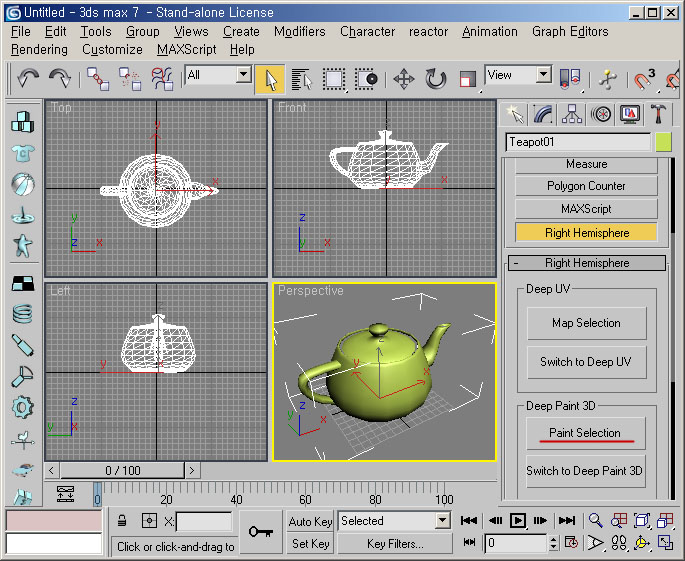The height and width of the screenshot is (561, 685).
Task: Choose Rectangular Selection Region tool
Action: click(334, 80)
